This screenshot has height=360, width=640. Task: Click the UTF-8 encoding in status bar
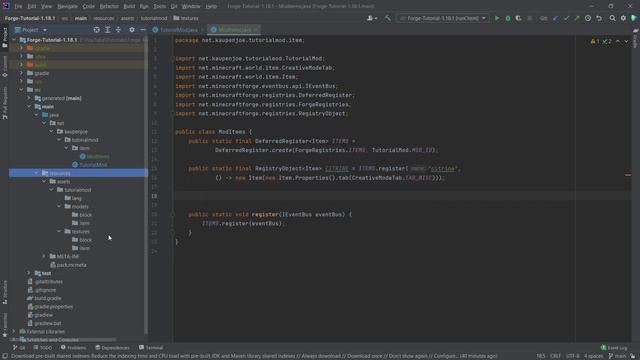(573, 356)
